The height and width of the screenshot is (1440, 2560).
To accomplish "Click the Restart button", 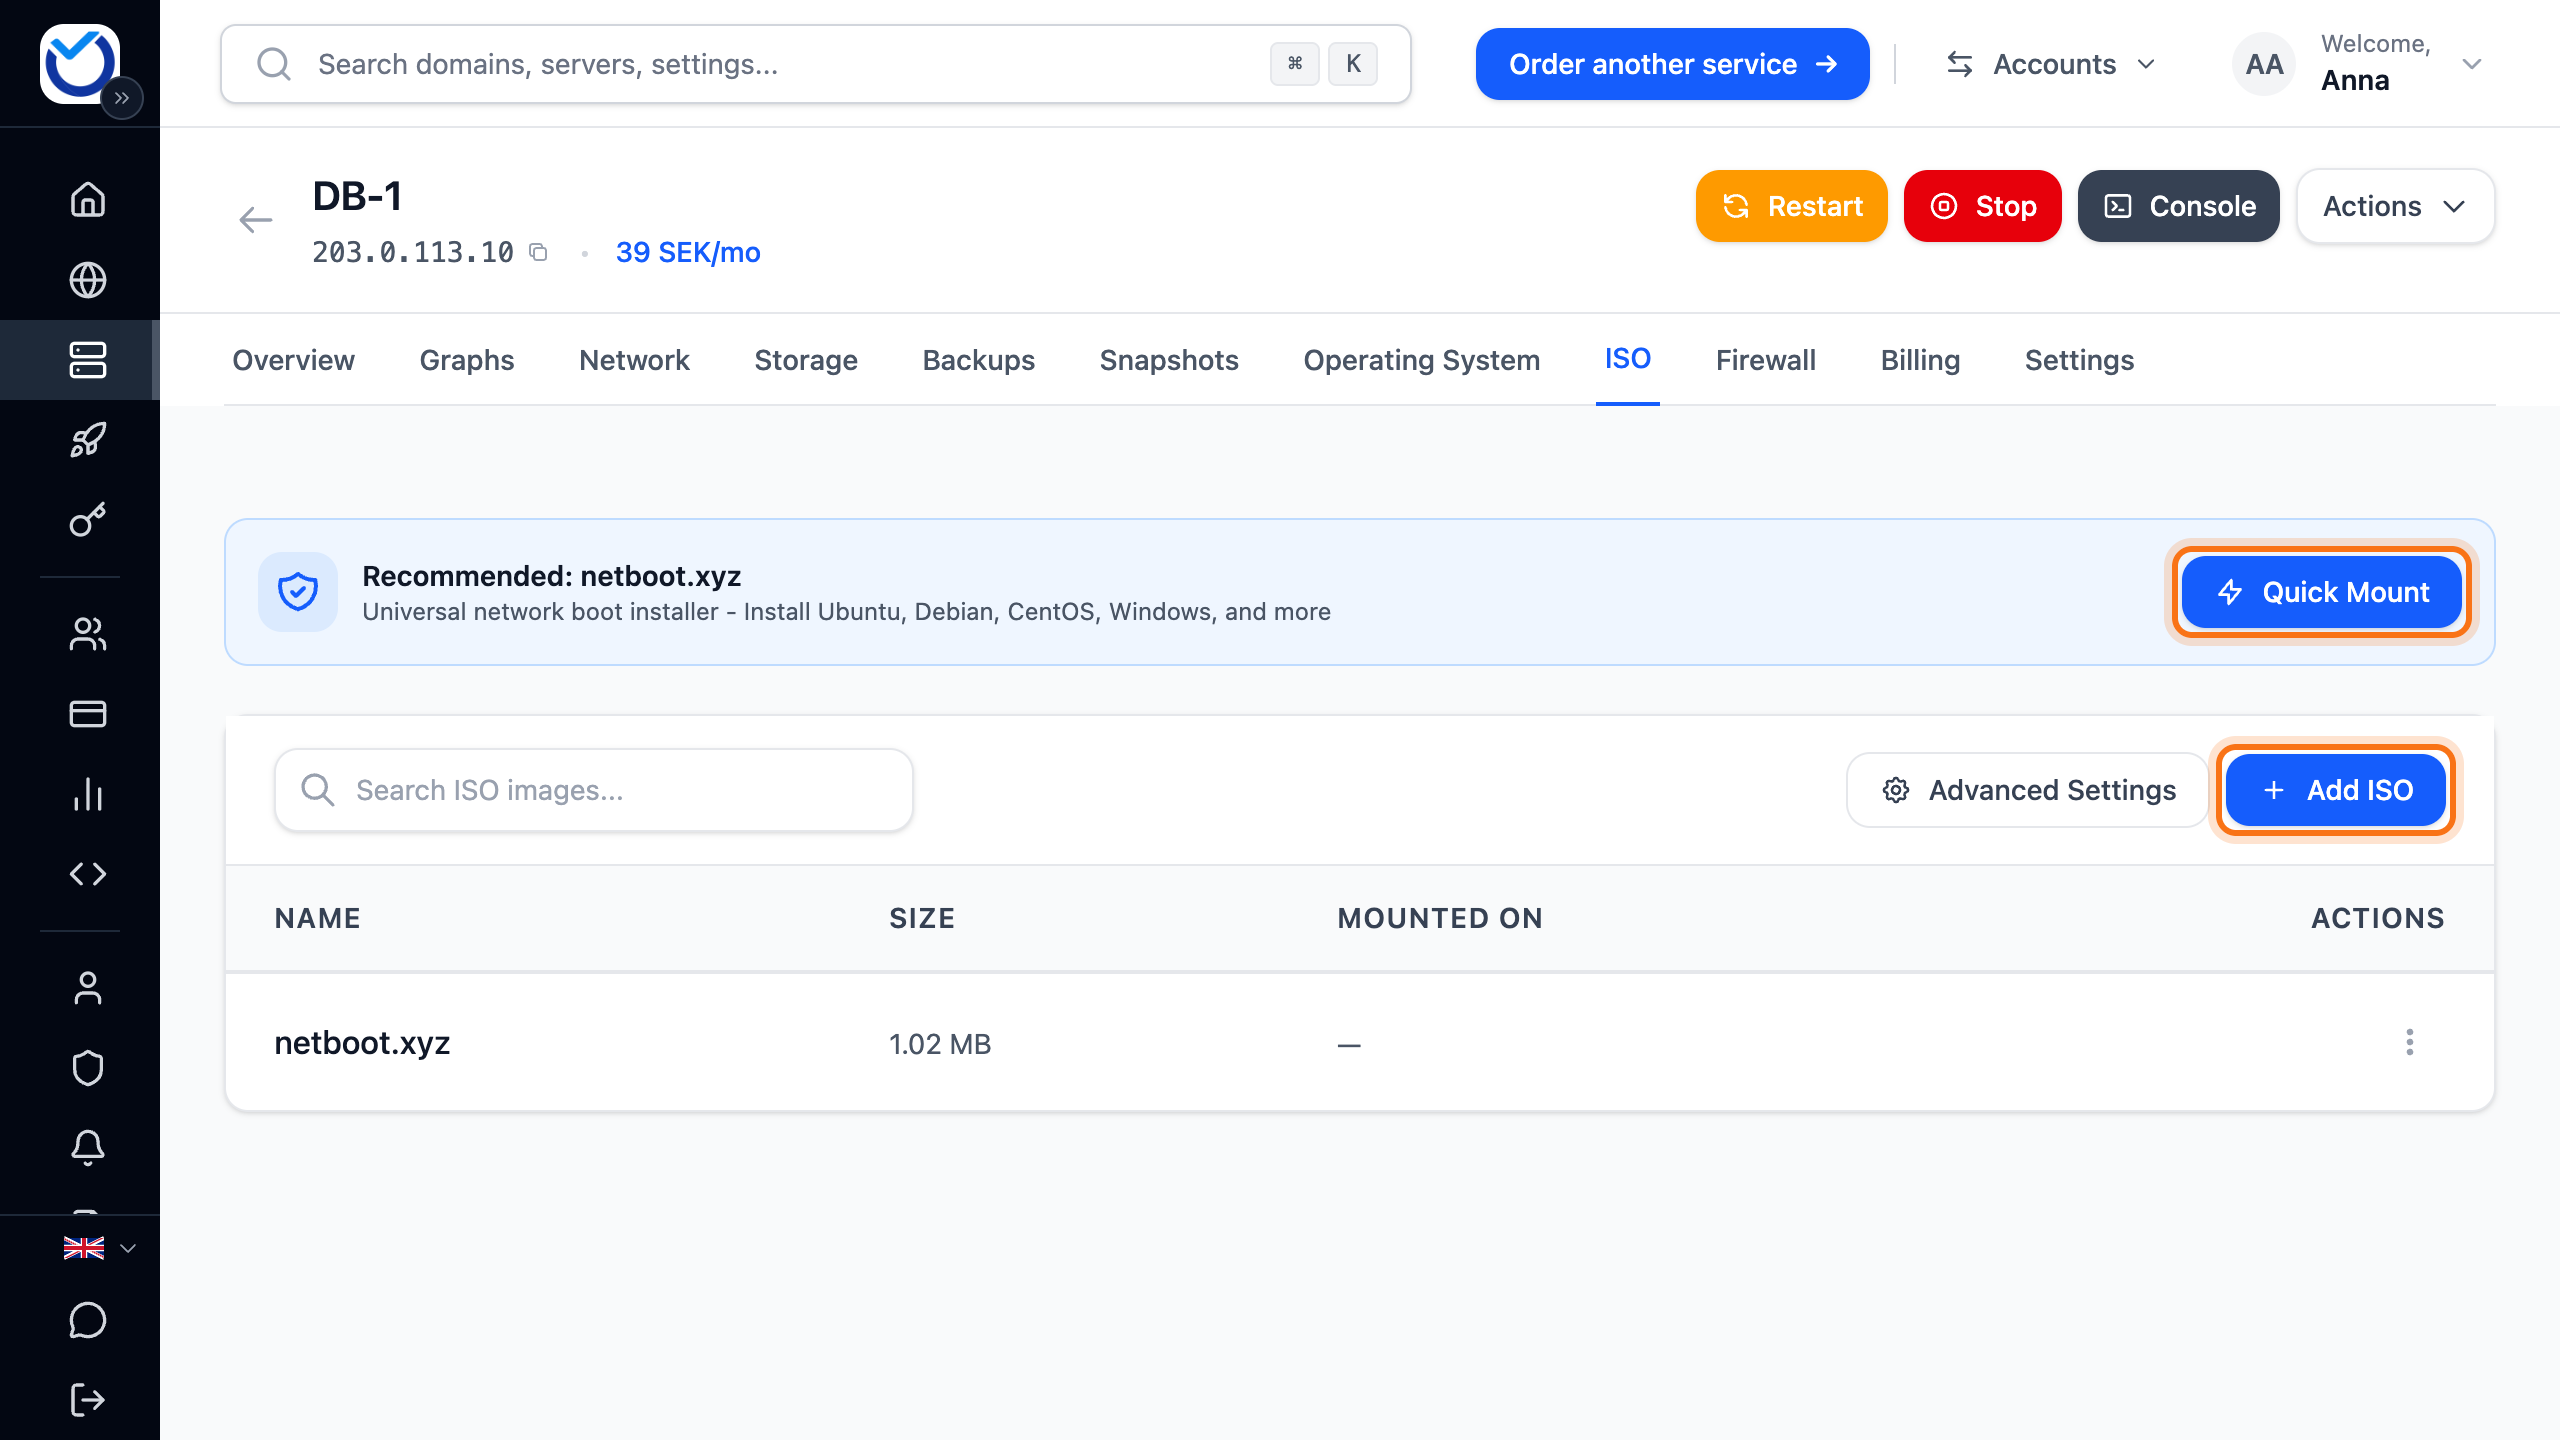I will tap(1791, 206).
